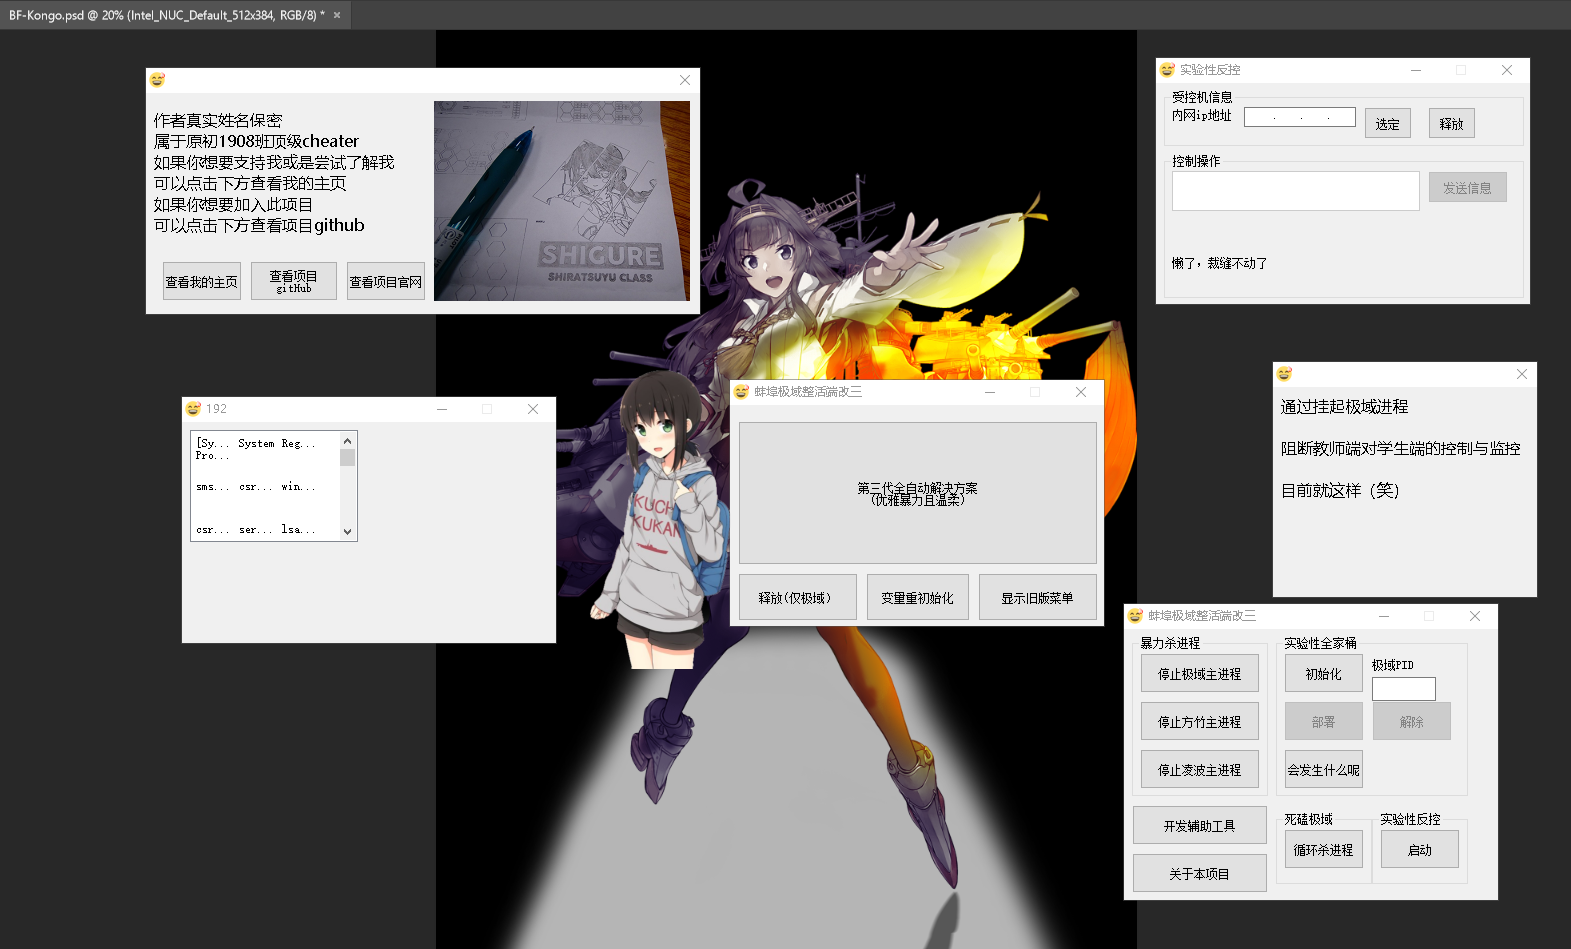Screen dimensions: 1571x949
Task: Click the Shigure sketch photo thumbnail
Action: pyautogui.click(x=562, y=201)
